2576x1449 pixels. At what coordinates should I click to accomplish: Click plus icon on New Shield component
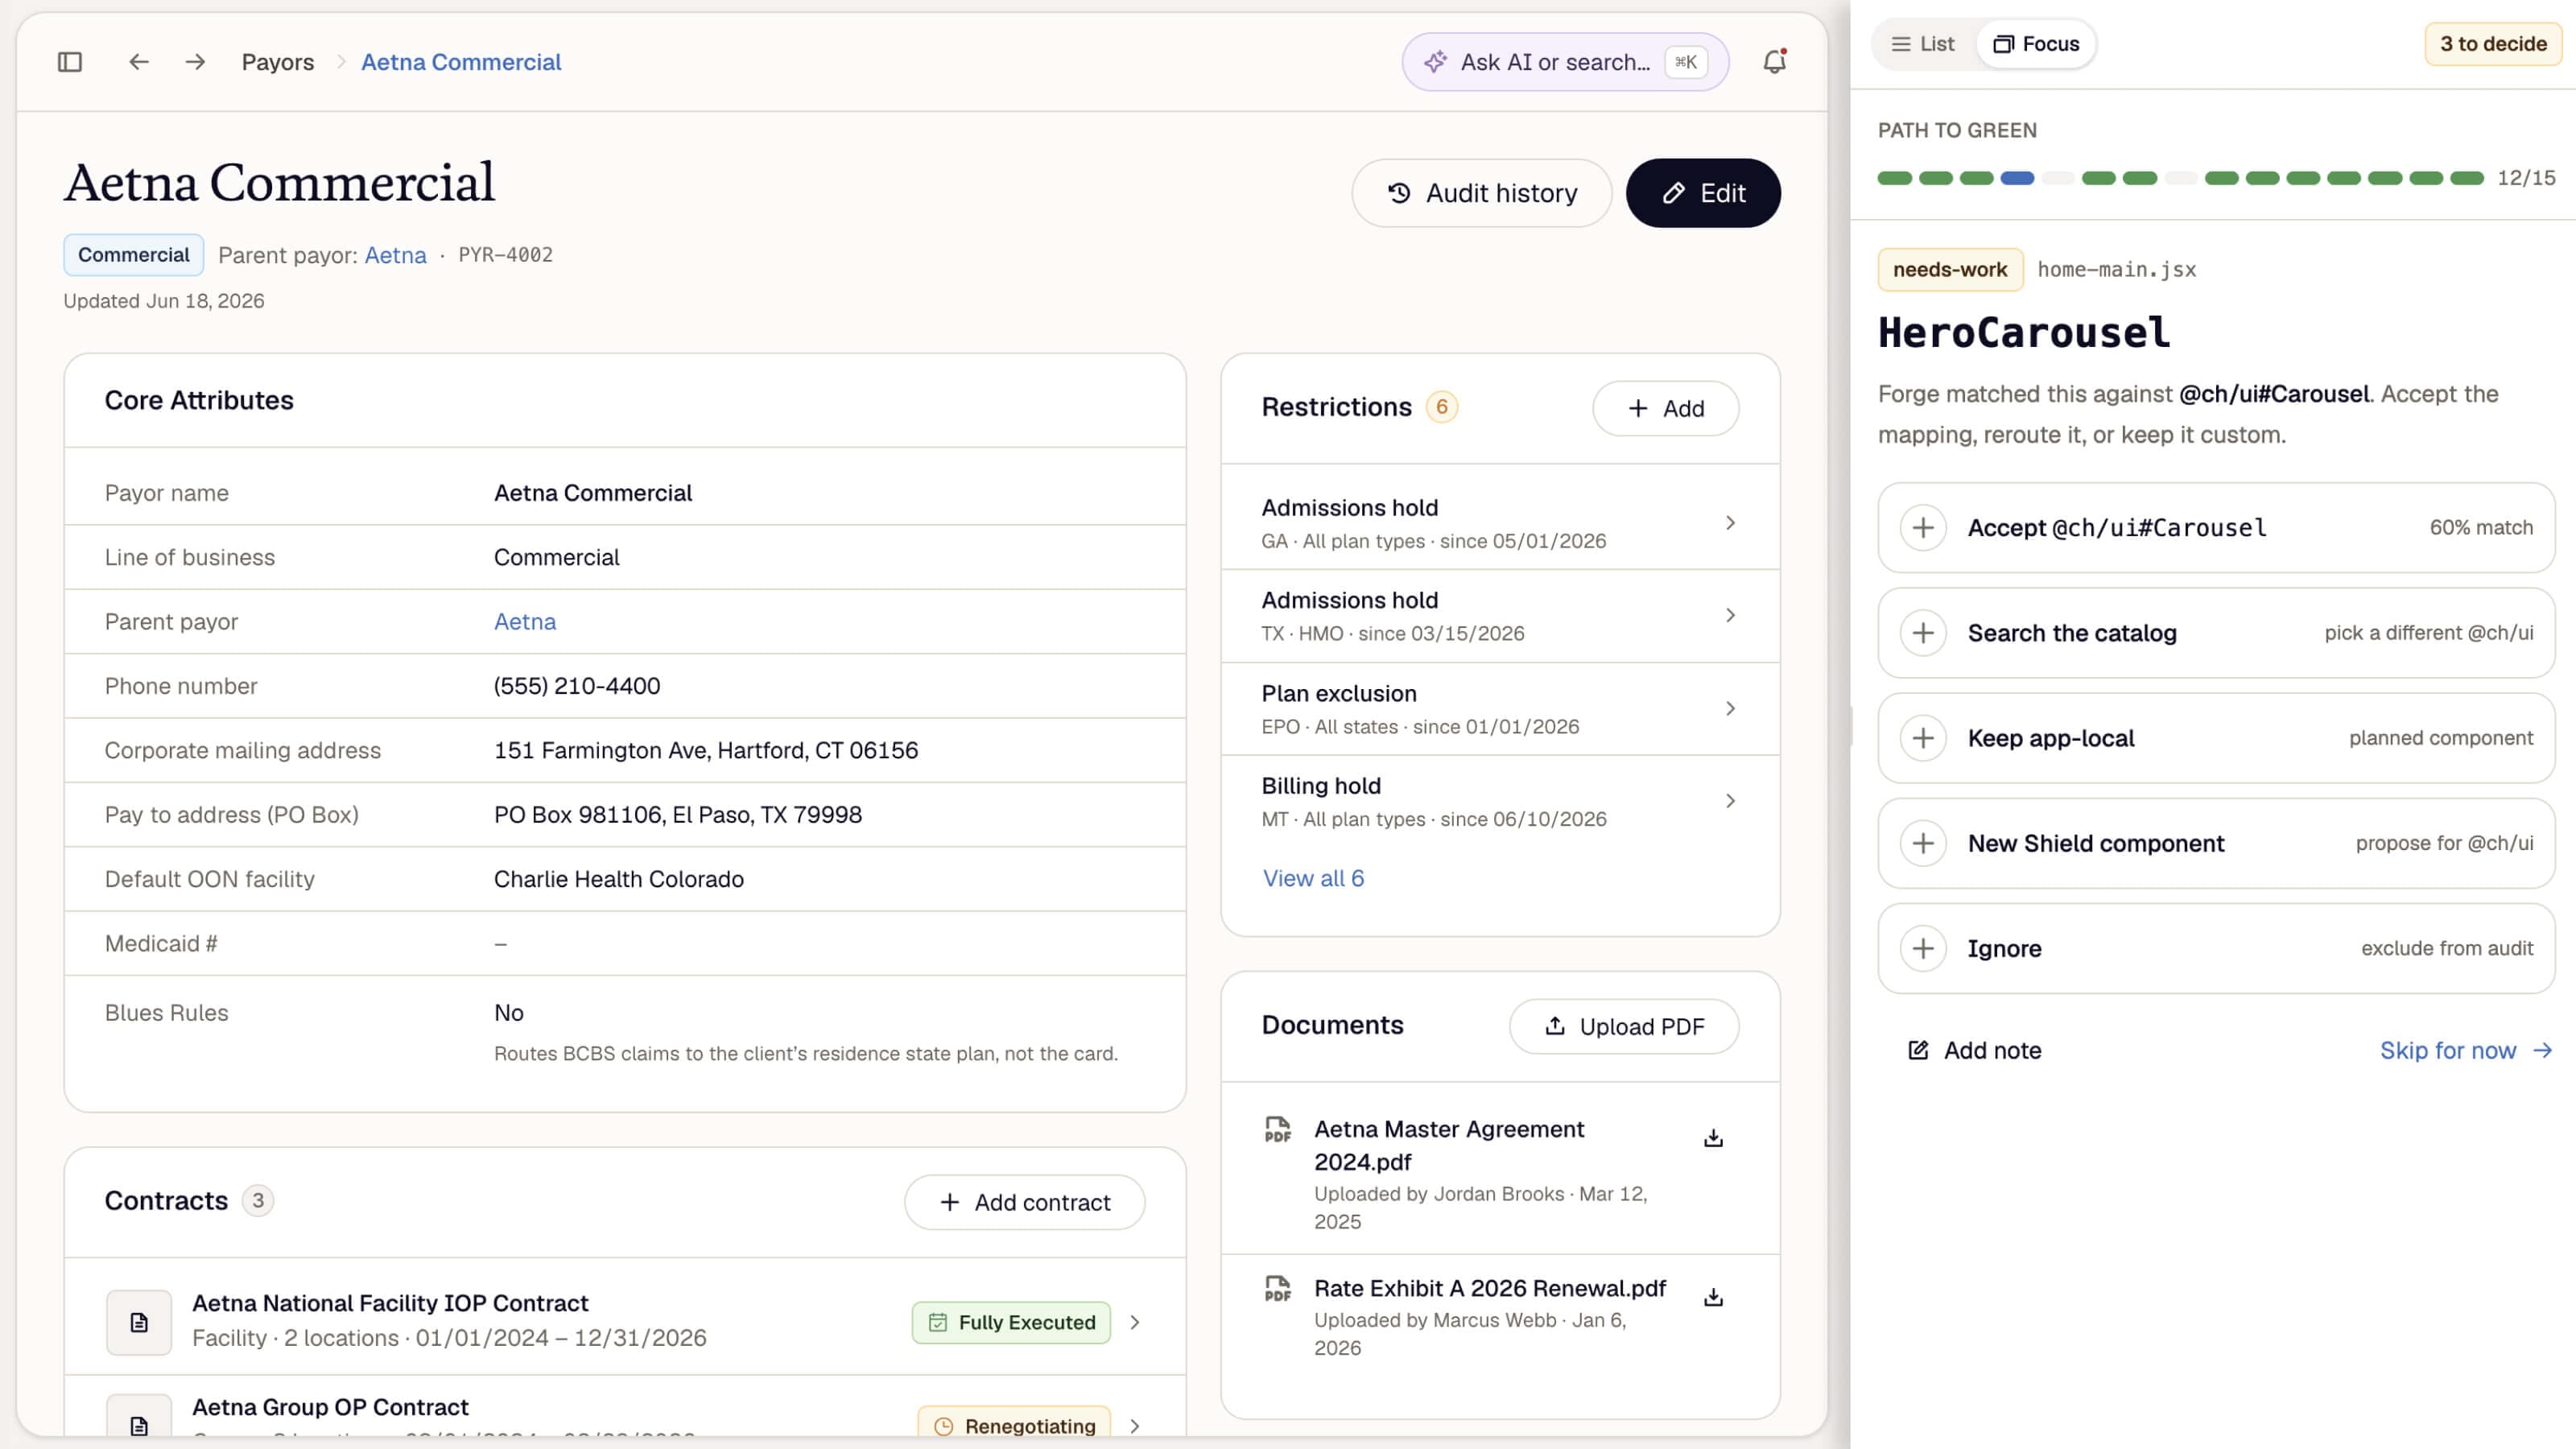(1923, 843)
